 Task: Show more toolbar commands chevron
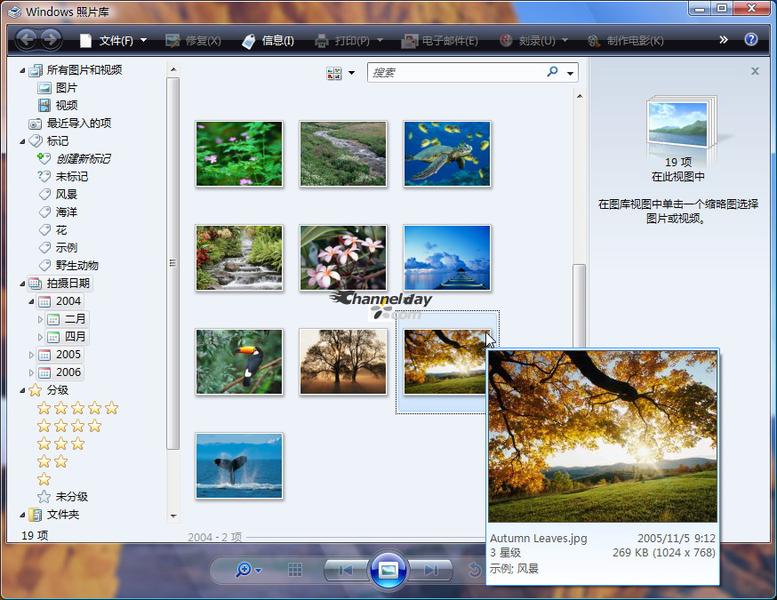coord(723,40)
